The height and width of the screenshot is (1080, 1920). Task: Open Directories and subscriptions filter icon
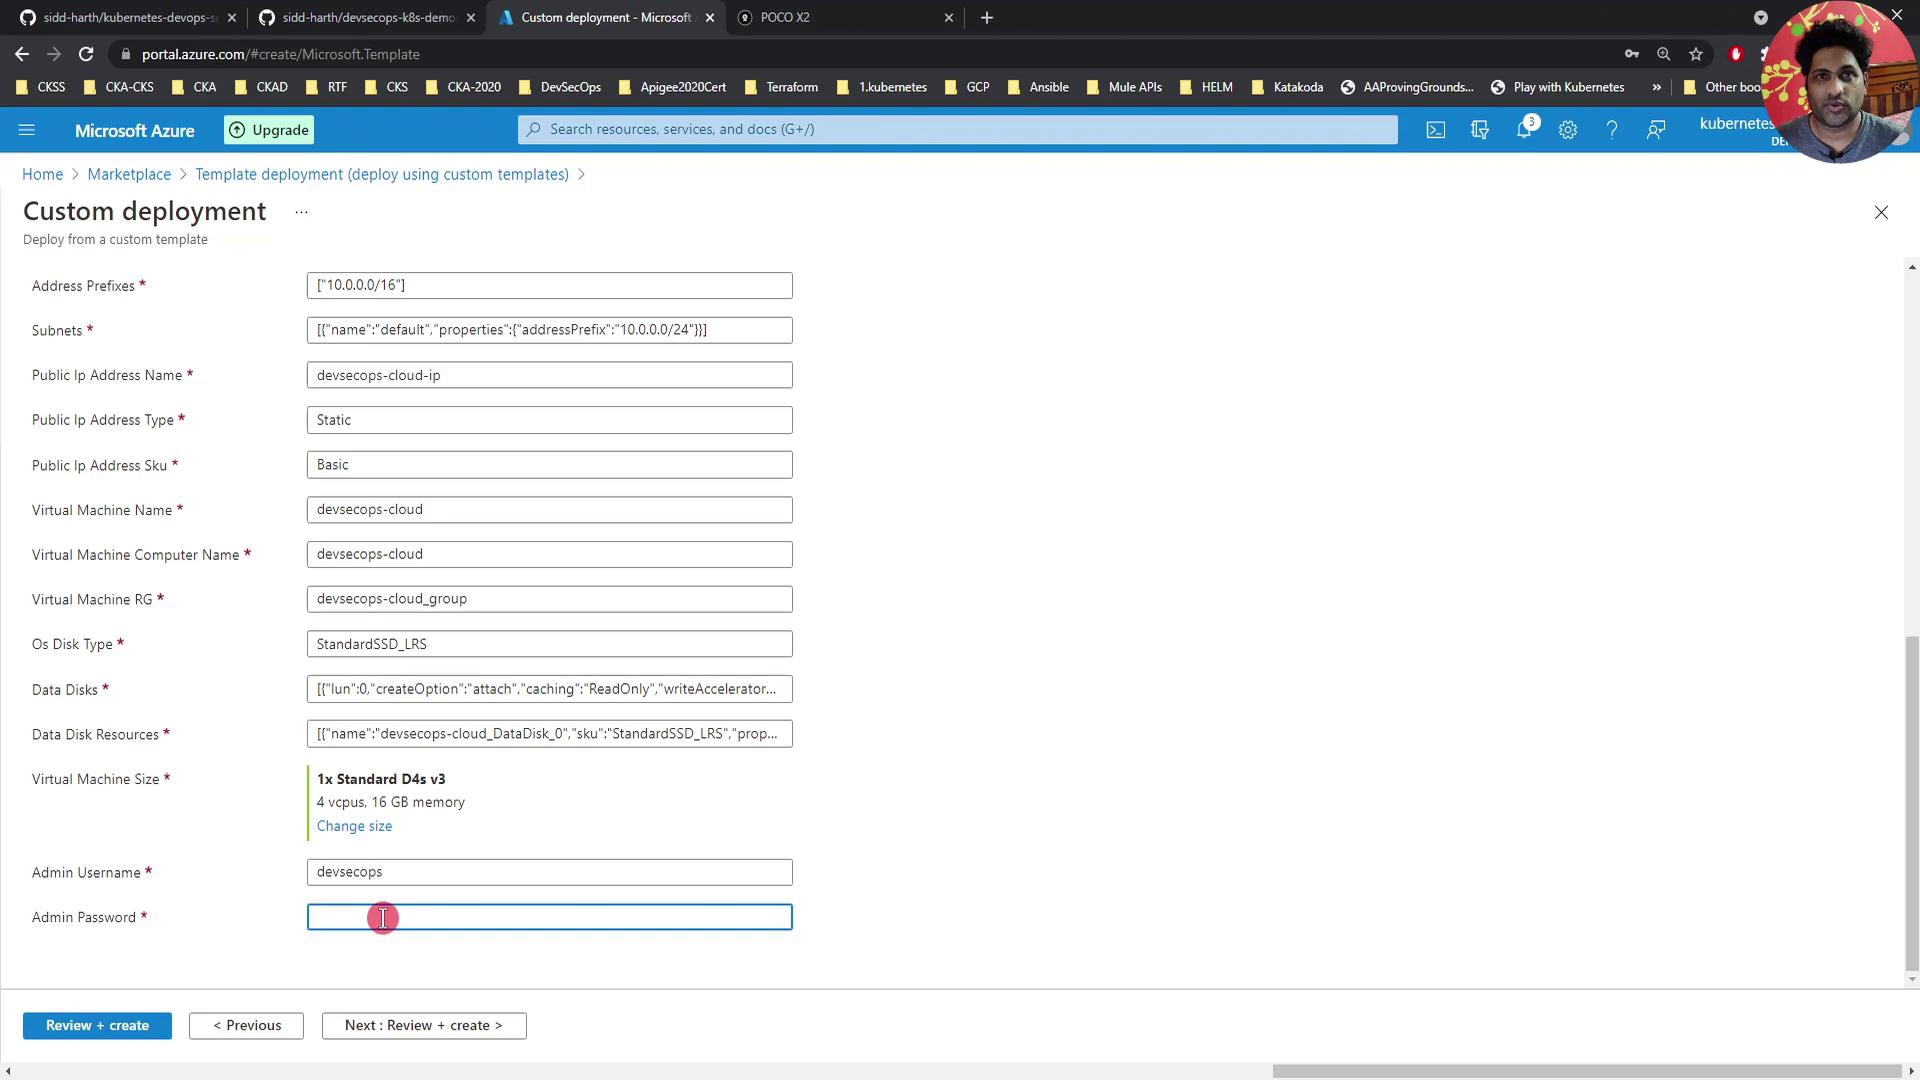(1479, 130)
